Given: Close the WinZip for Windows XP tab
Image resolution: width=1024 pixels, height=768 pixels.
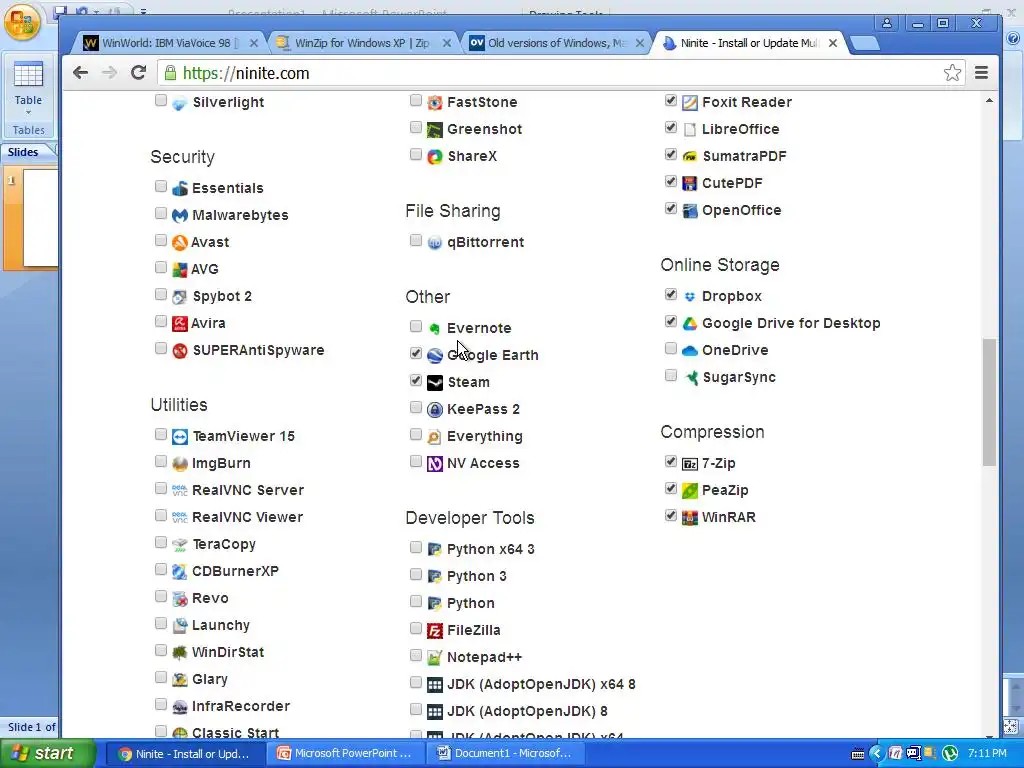Looking at the screenshot, I should 447,43.
